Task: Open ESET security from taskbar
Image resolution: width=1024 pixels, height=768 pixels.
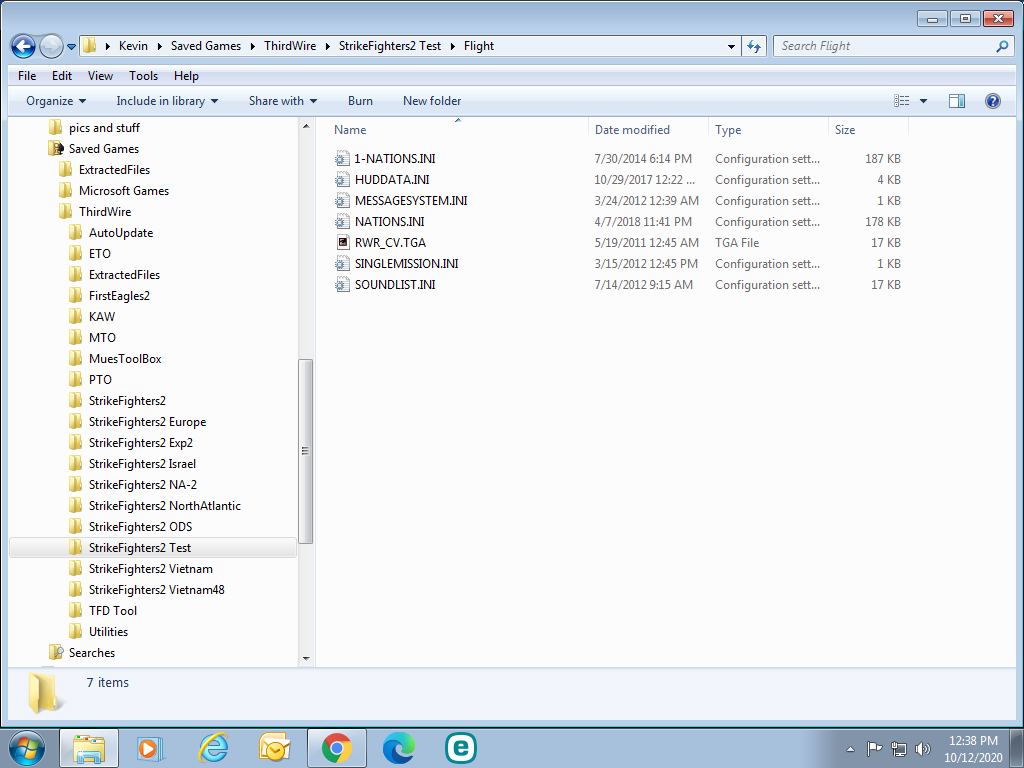Action: tap(461, 748)
